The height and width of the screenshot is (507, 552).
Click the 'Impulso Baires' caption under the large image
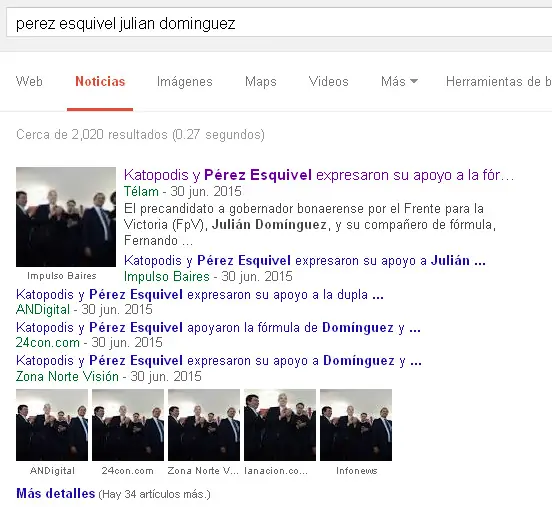pyautogui.click(x=62, y=276)
